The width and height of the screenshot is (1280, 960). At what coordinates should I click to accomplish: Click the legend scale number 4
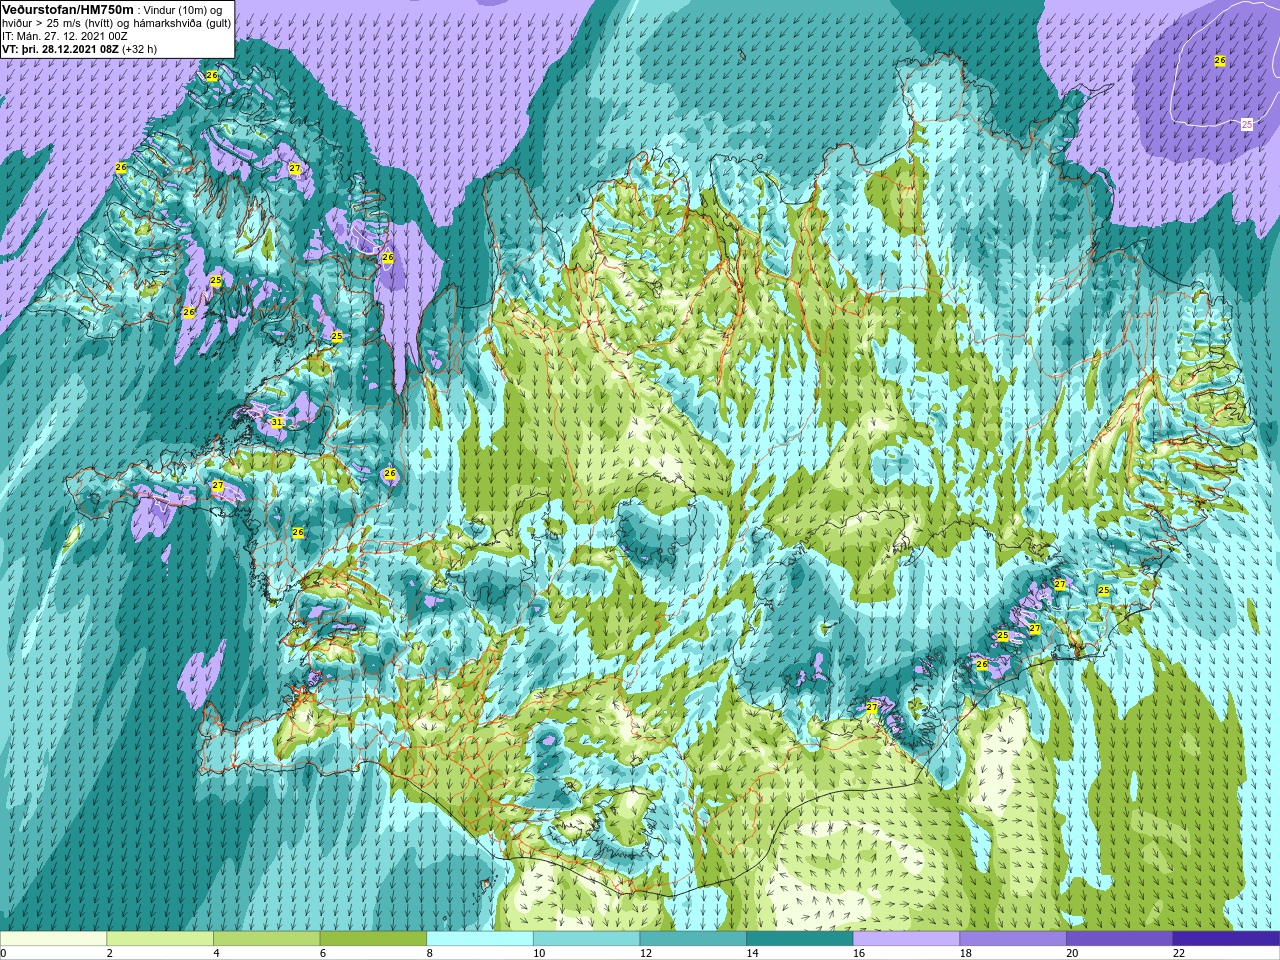coord(217,953)
